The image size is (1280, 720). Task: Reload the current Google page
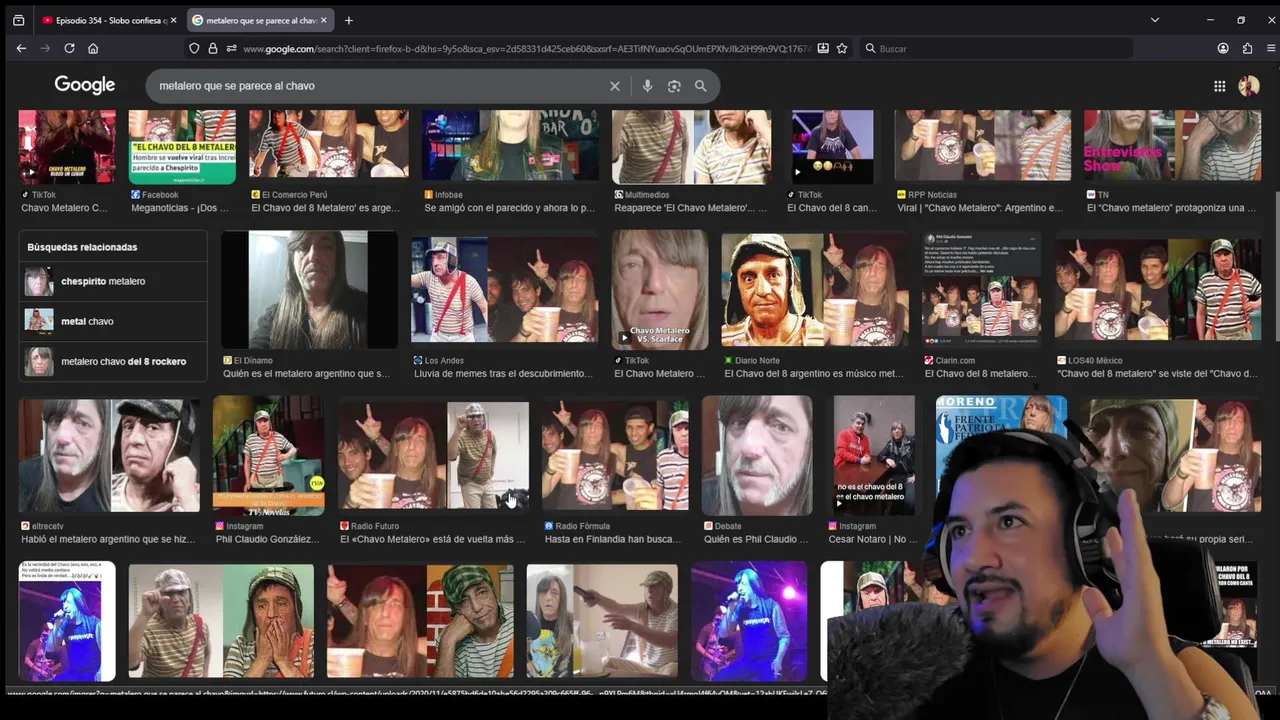(x=69, y=48)
